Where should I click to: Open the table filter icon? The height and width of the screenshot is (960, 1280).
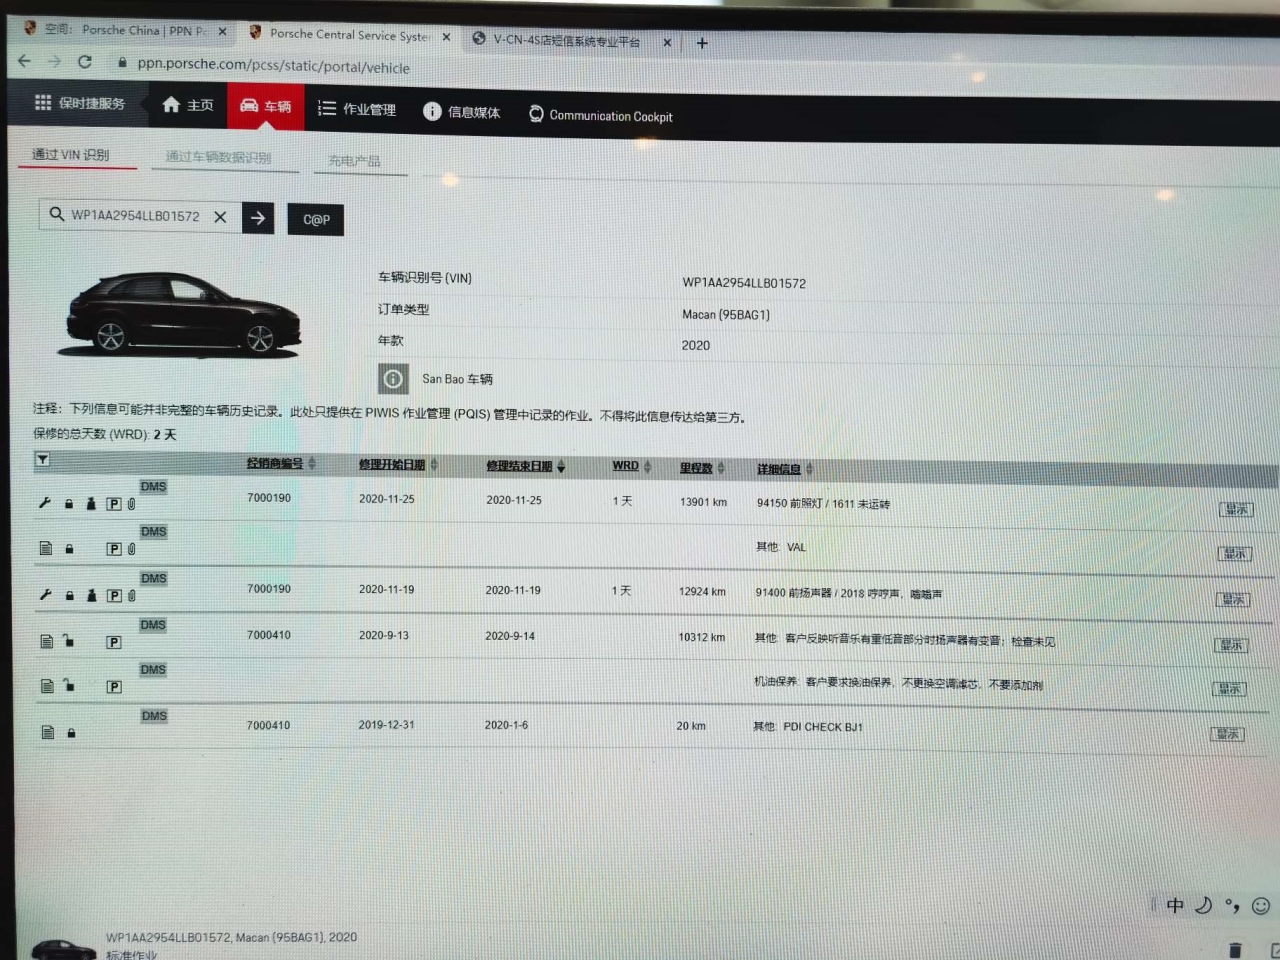pyautogui.click(x=42, y=460)
